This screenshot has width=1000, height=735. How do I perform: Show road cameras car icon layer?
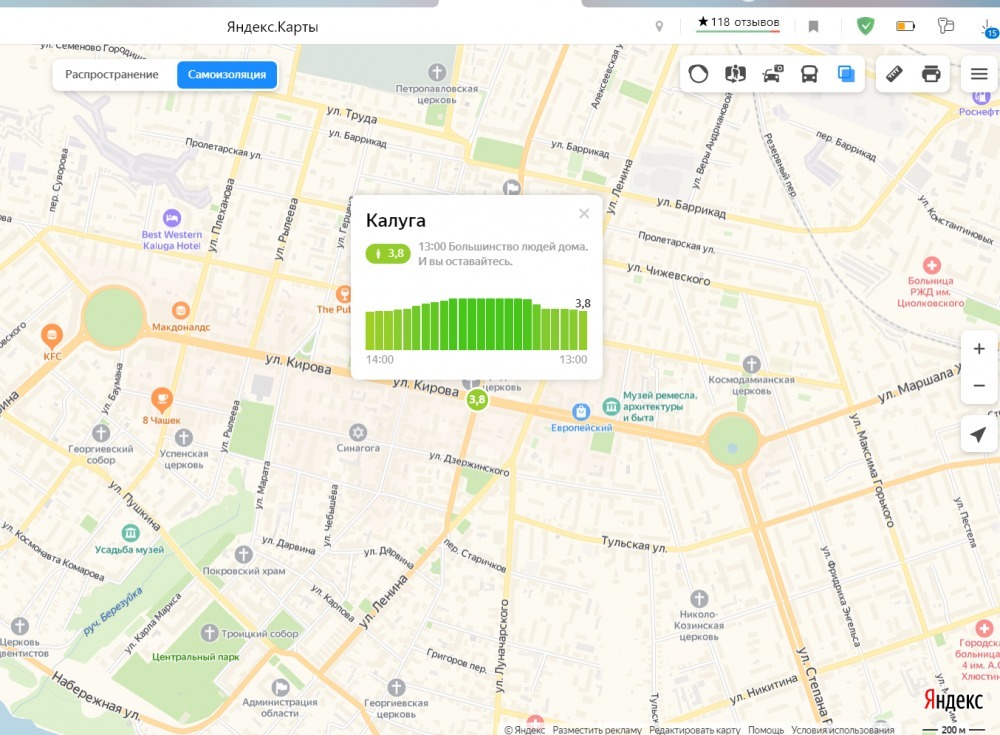[x=772, y=74]
